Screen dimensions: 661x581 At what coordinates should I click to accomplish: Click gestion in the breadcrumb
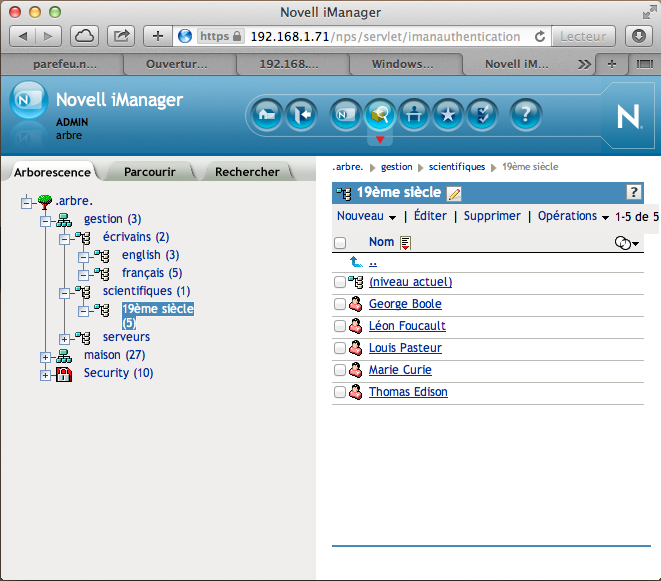tap(397, 167)
